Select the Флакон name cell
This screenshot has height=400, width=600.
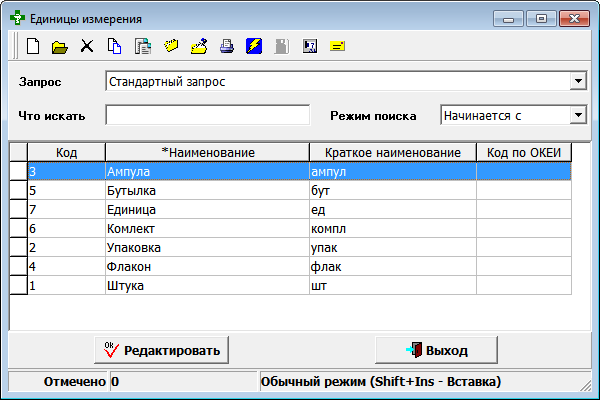(207, 266)
